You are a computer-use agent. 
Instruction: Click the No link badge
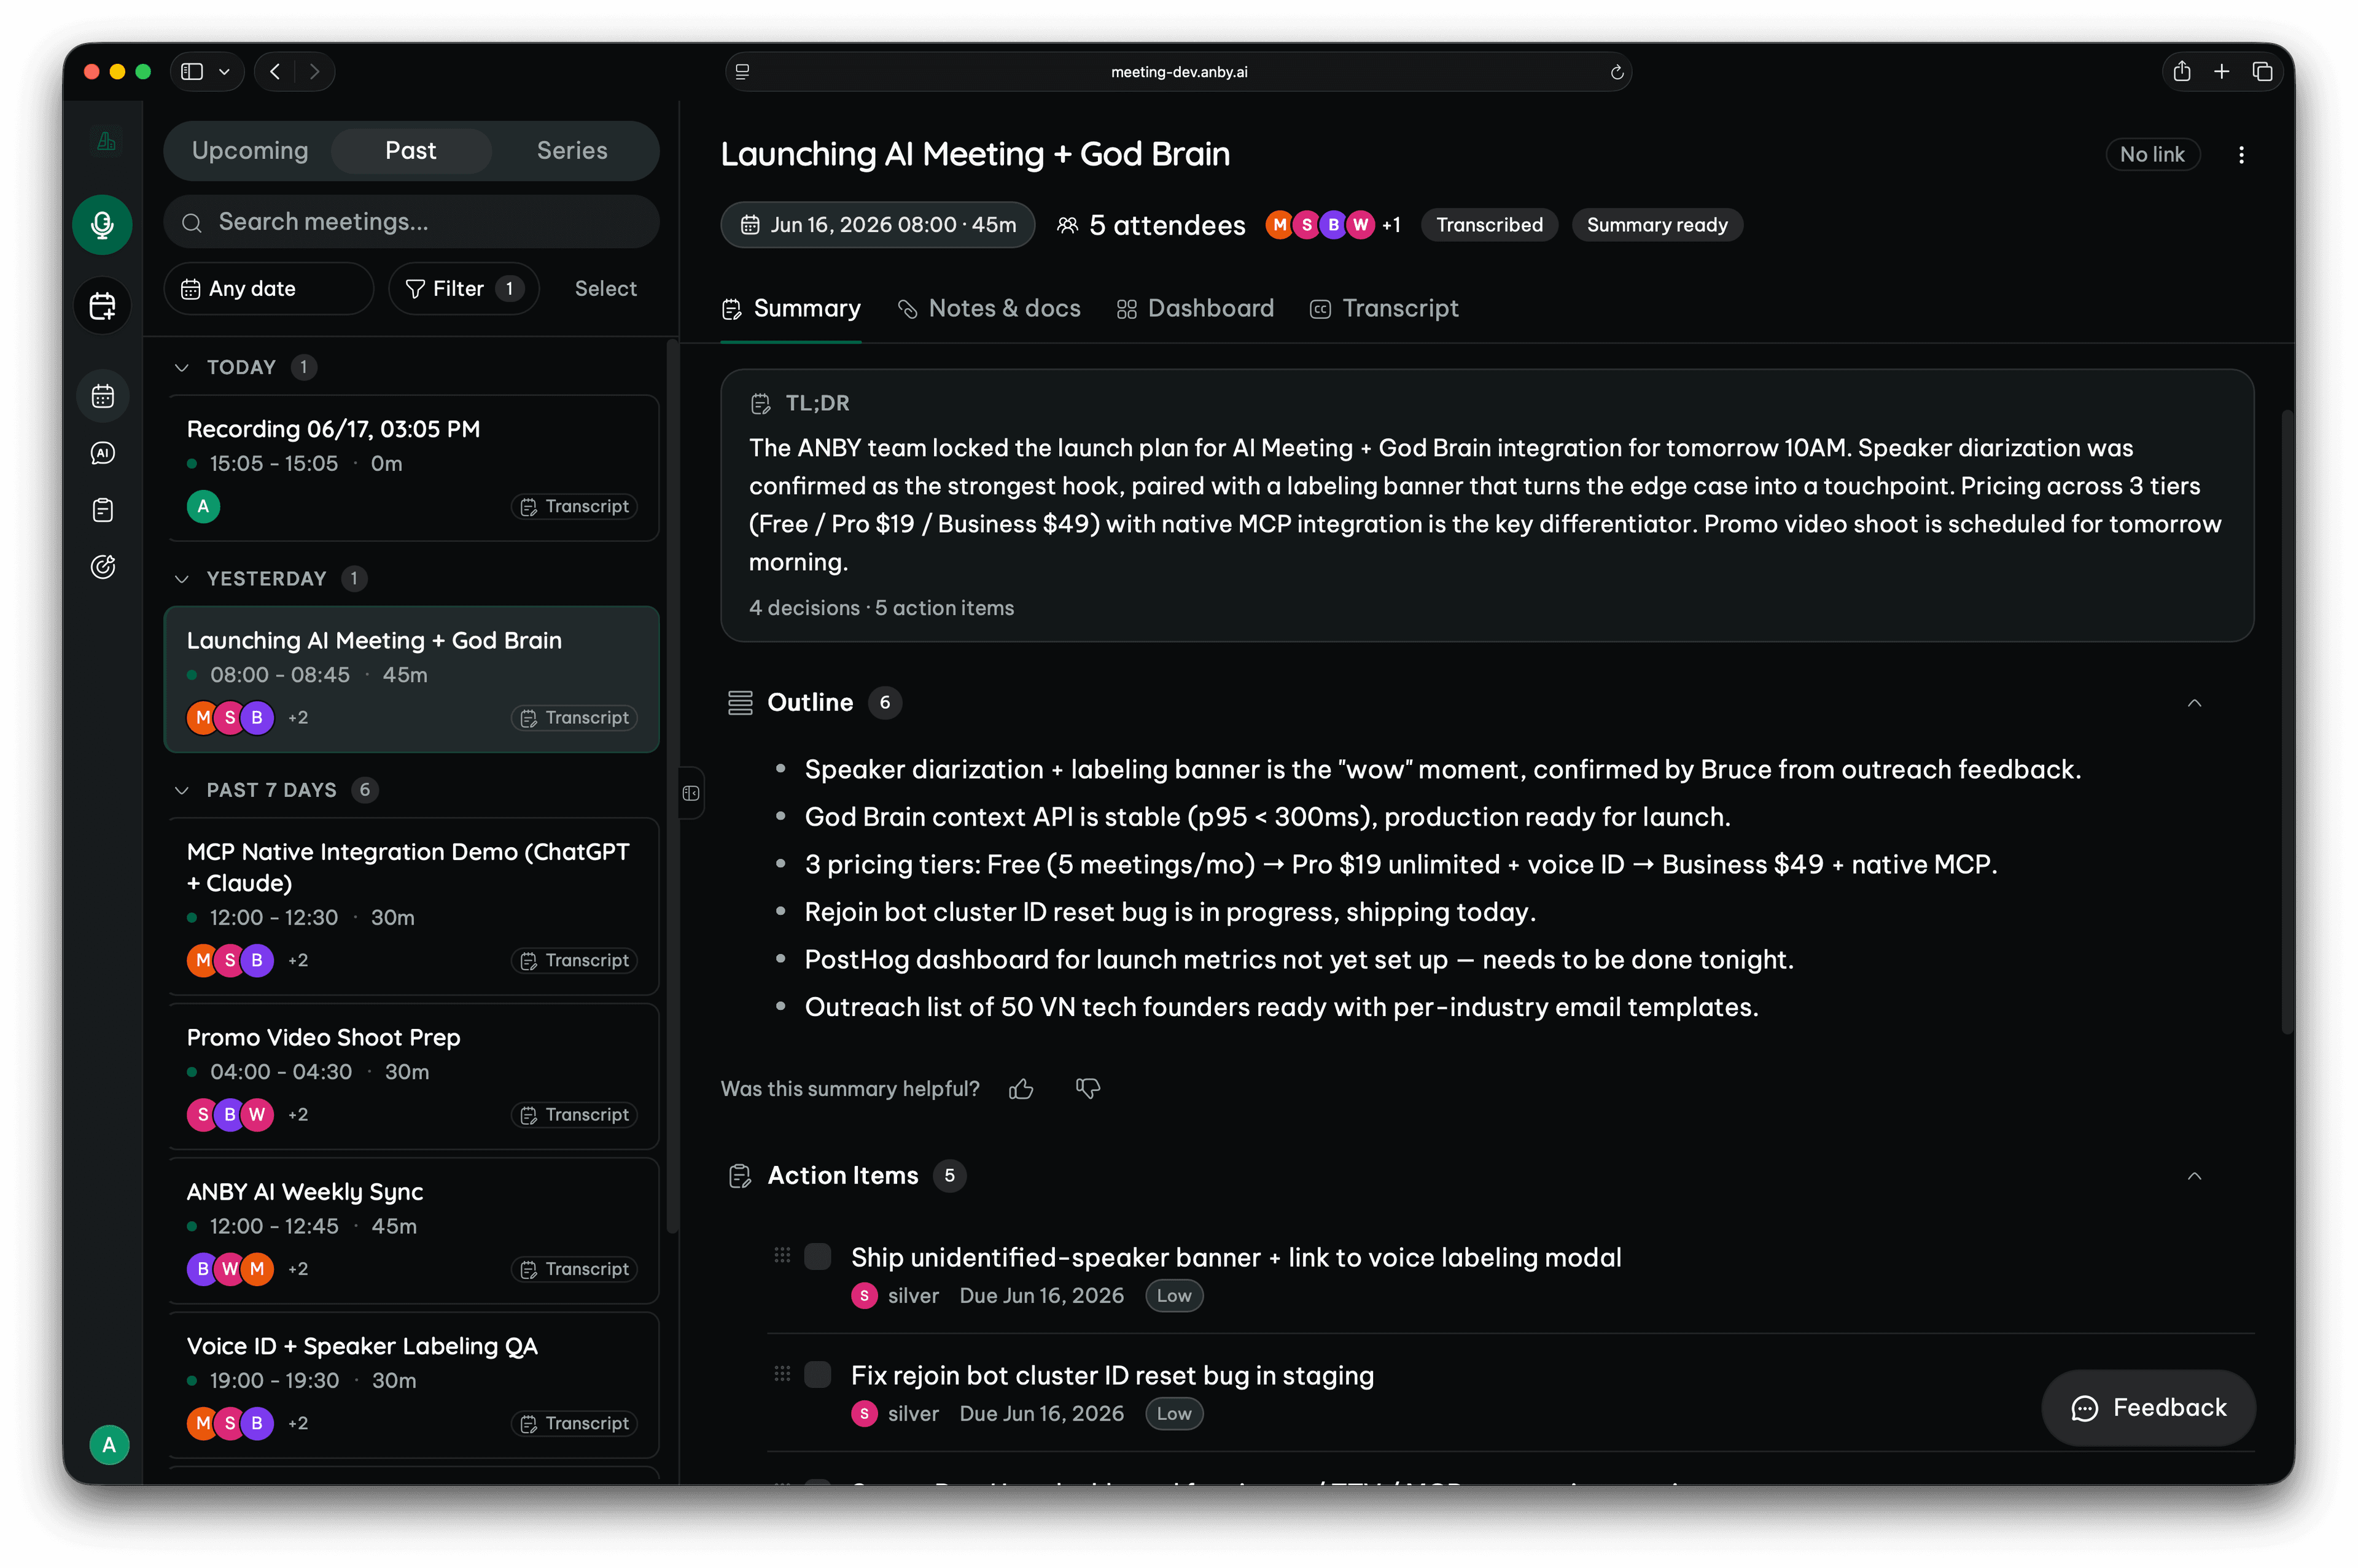(2152, 155)
